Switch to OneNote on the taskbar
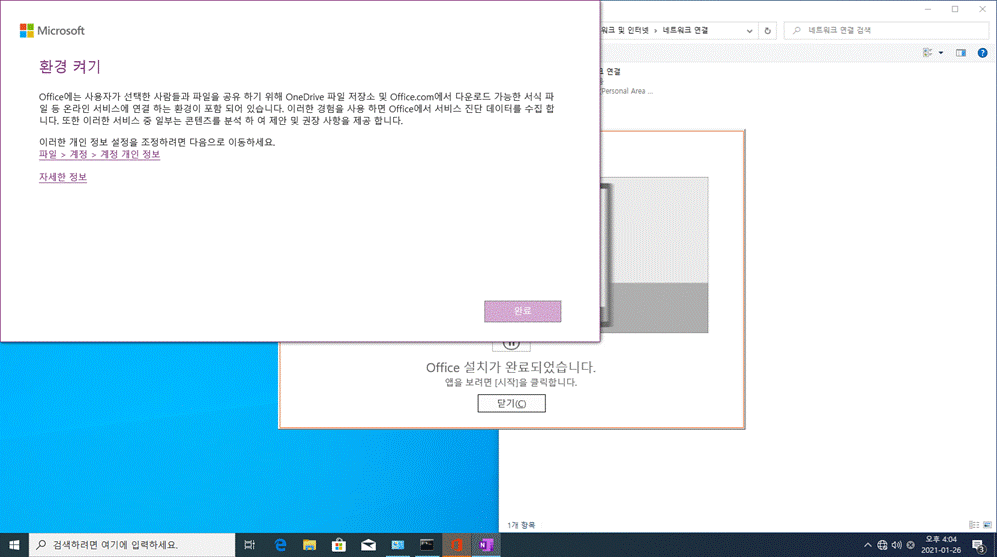 486,545
